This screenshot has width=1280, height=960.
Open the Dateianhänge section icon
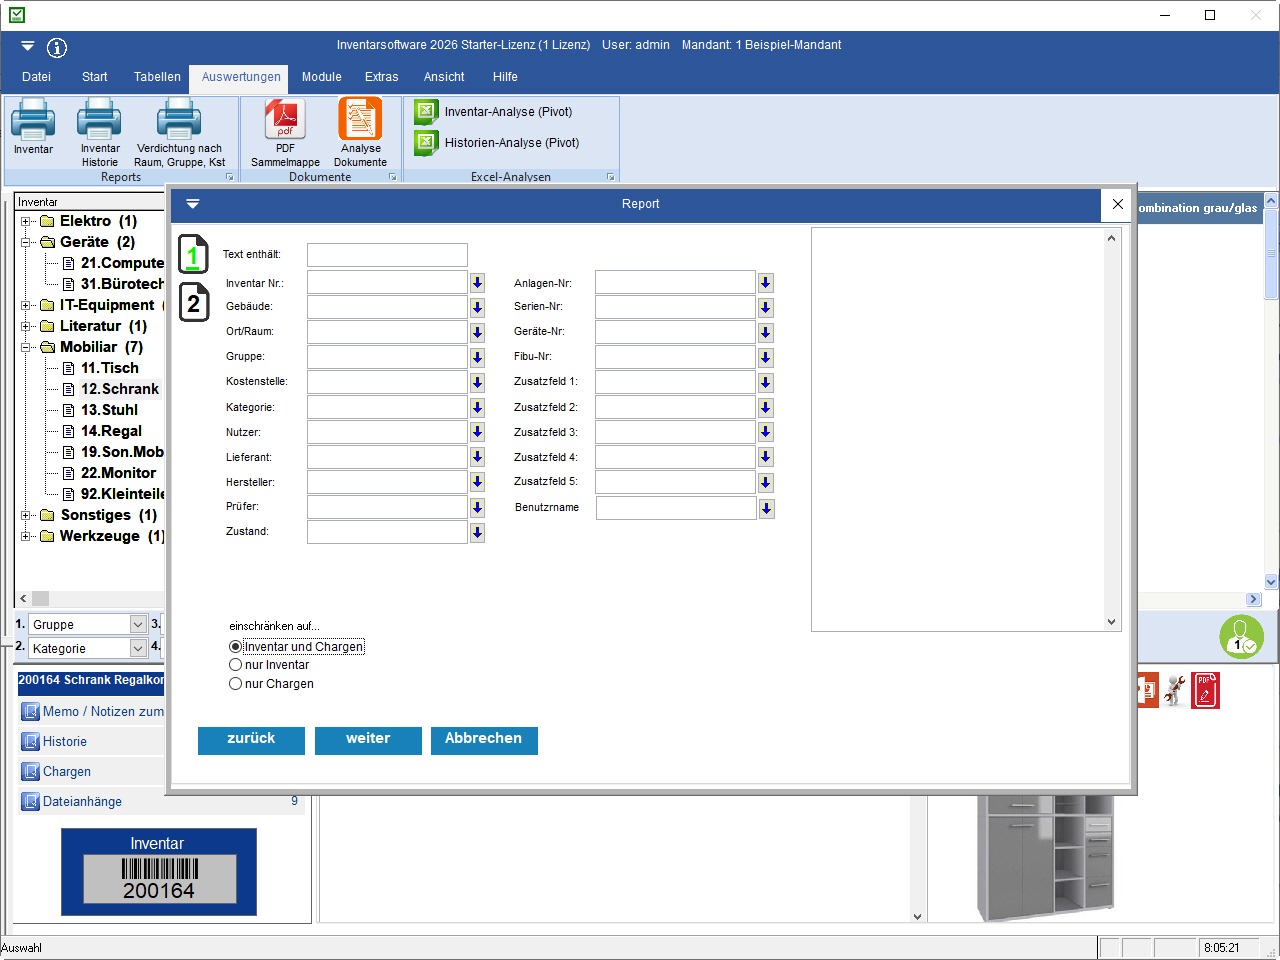click(x=31, y=802)
